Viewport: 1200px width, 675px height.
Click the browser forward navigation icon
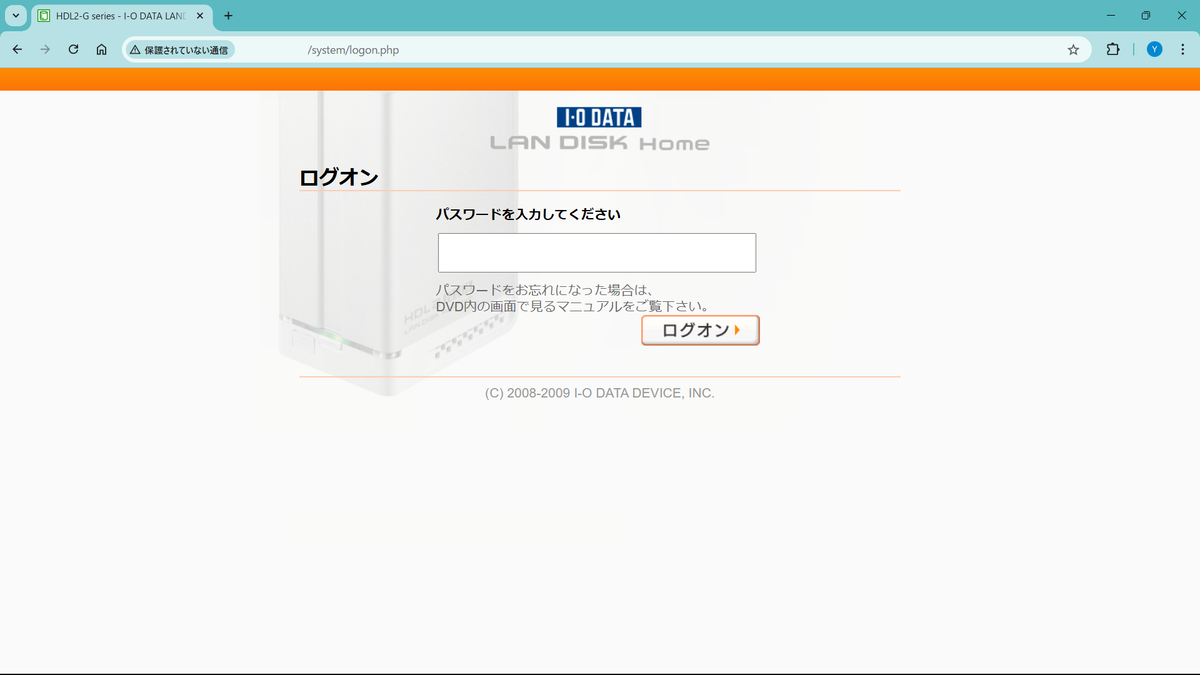click(44, 49)
